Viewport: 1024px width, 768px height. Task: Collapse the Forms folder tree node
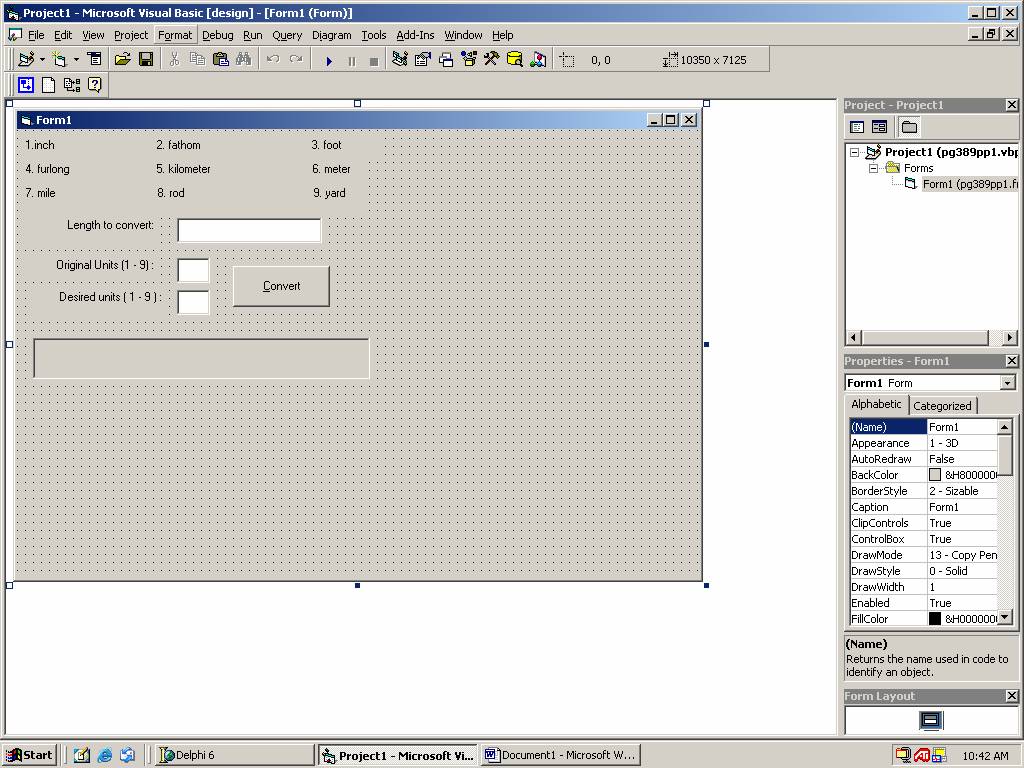click(873, 168)
